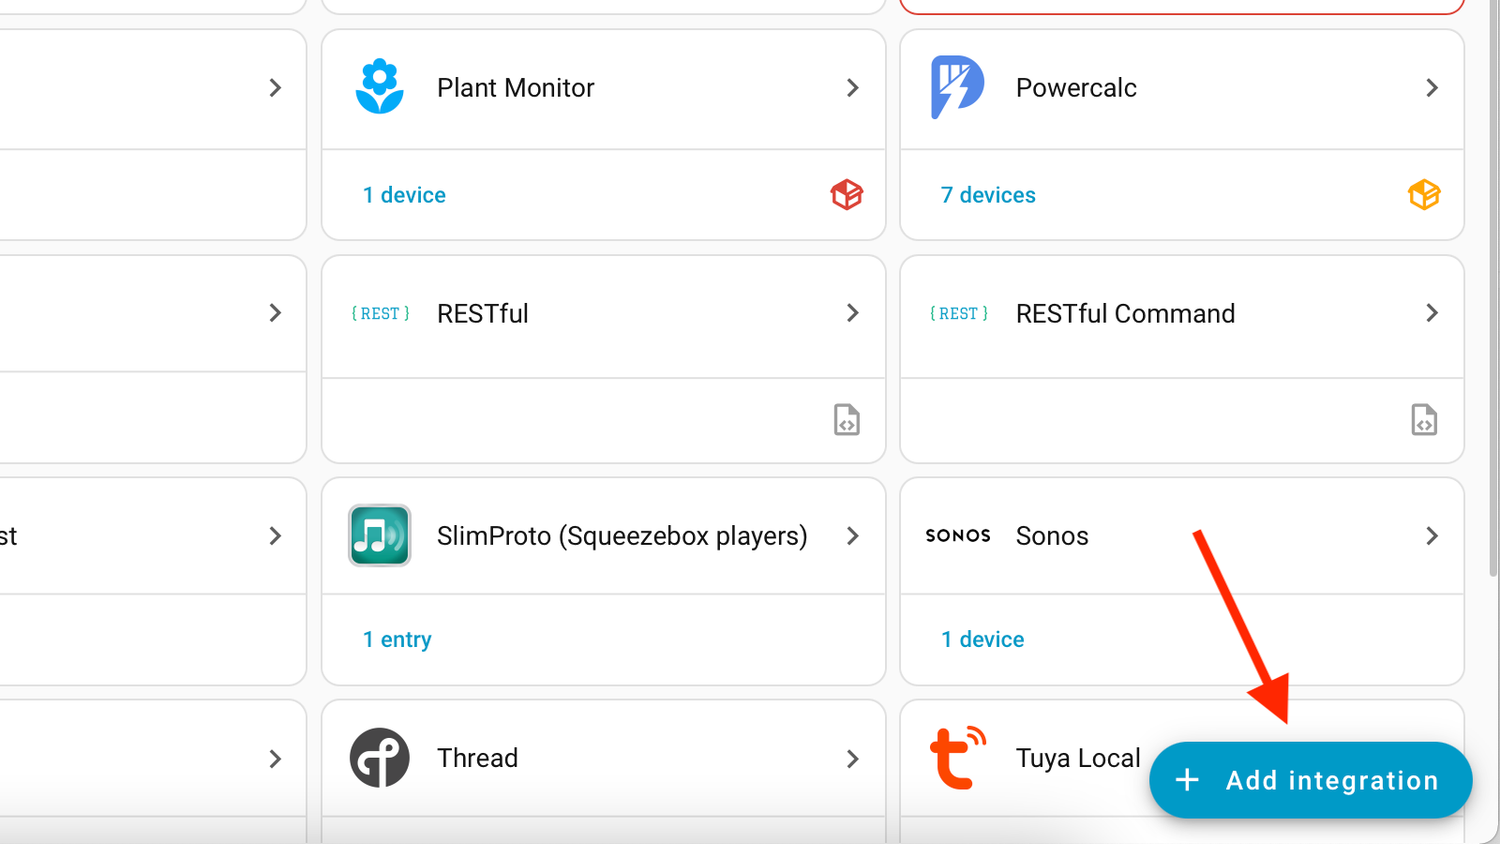This screenshot has height=844, width=1500.
Task: Click red custom integration box on Plant Monitor
Action: [847, 195]
